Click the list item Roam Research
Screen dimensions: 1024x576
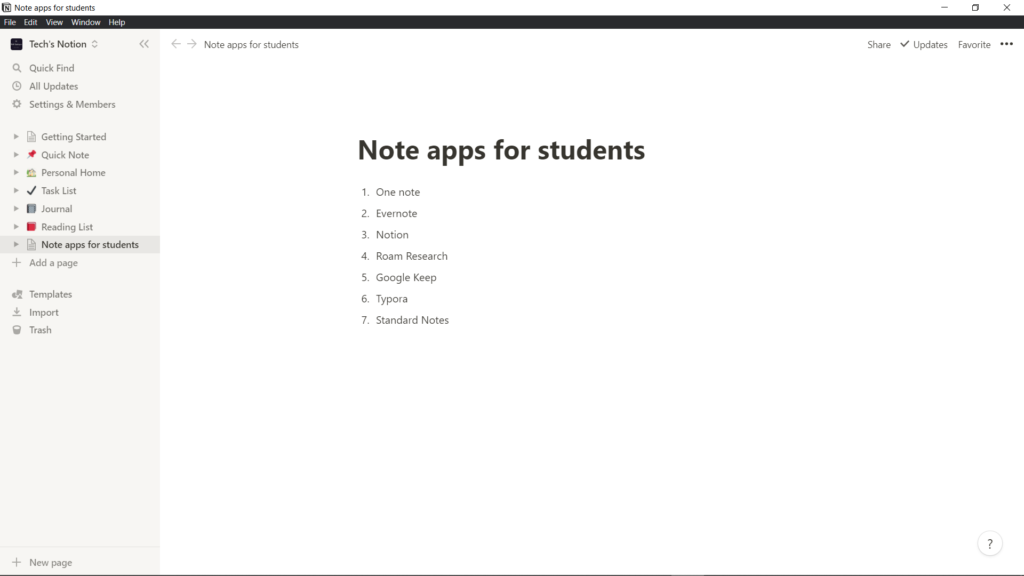411,256
